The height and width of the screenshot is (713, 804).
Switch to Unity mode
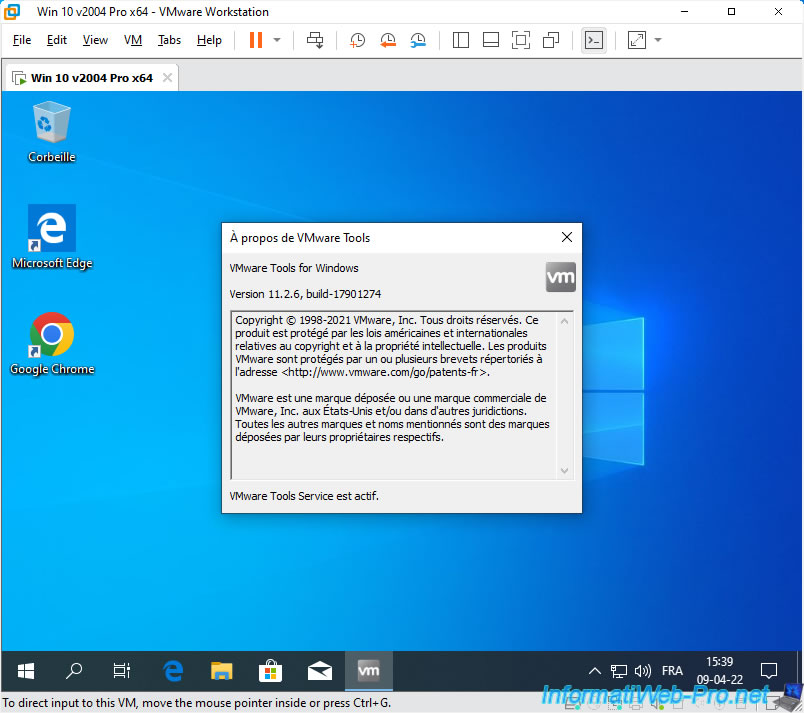click(551, 40)
